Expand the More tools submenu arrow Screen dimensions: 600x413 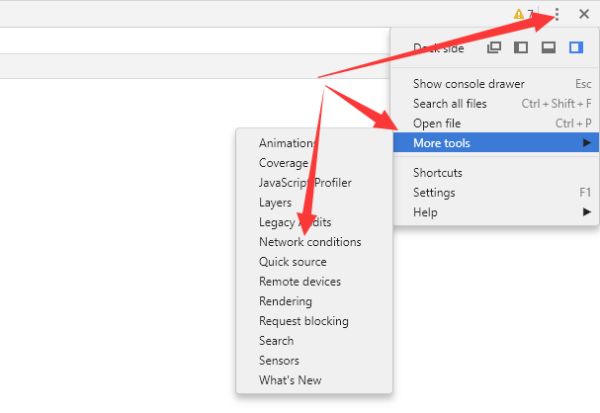(x=586, y=143)
